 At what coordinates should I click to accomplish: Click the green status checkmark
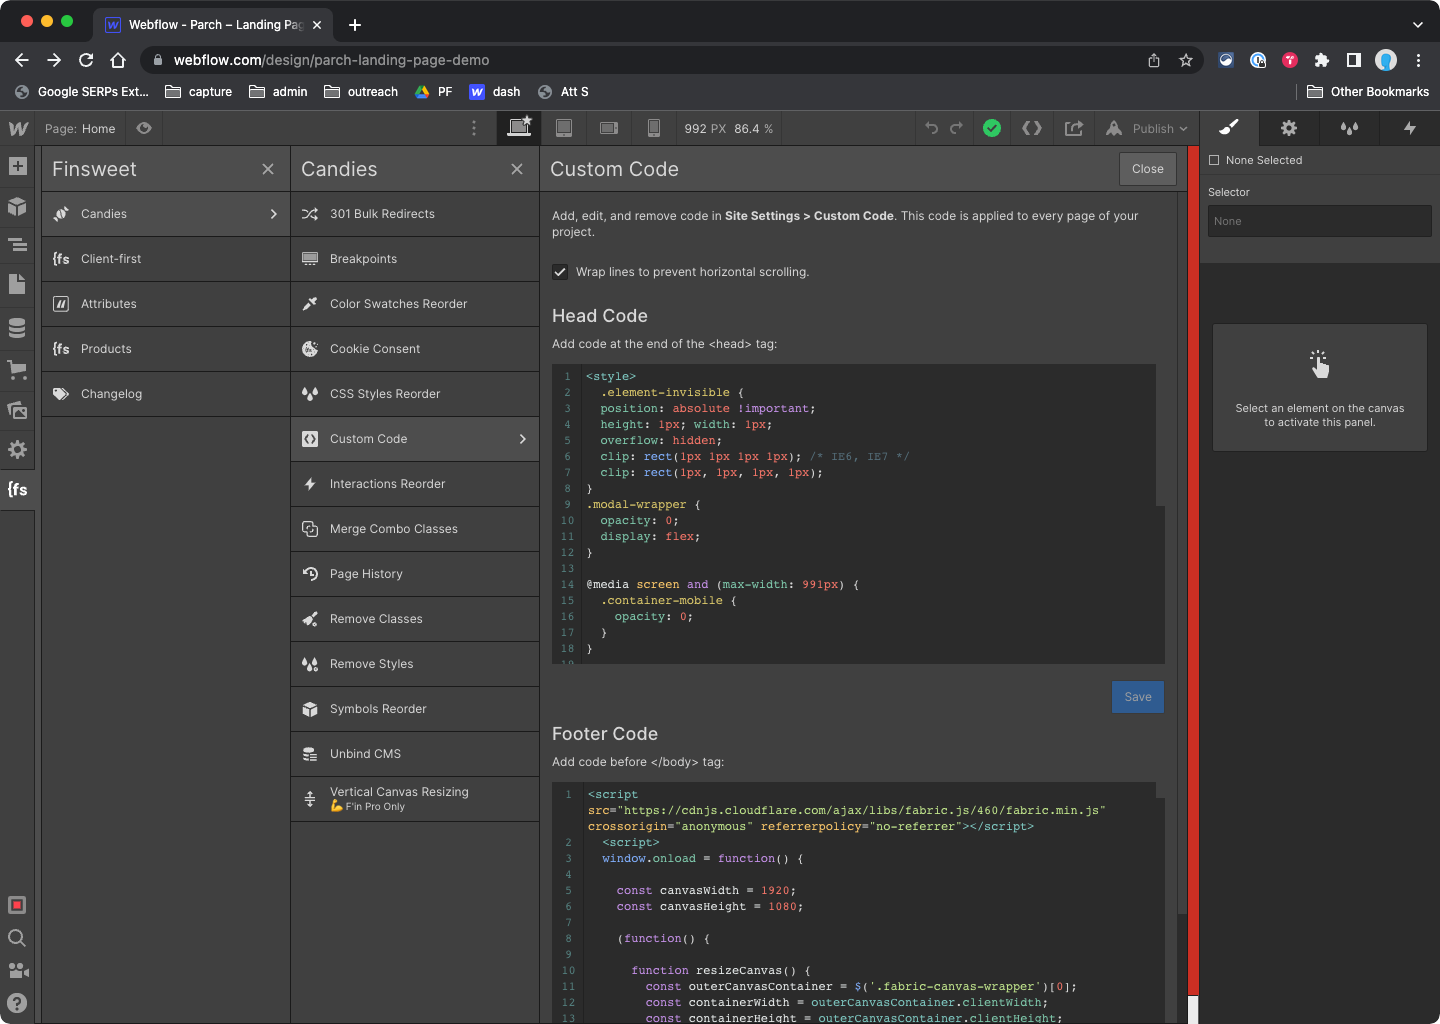click(x=992, y=128)
